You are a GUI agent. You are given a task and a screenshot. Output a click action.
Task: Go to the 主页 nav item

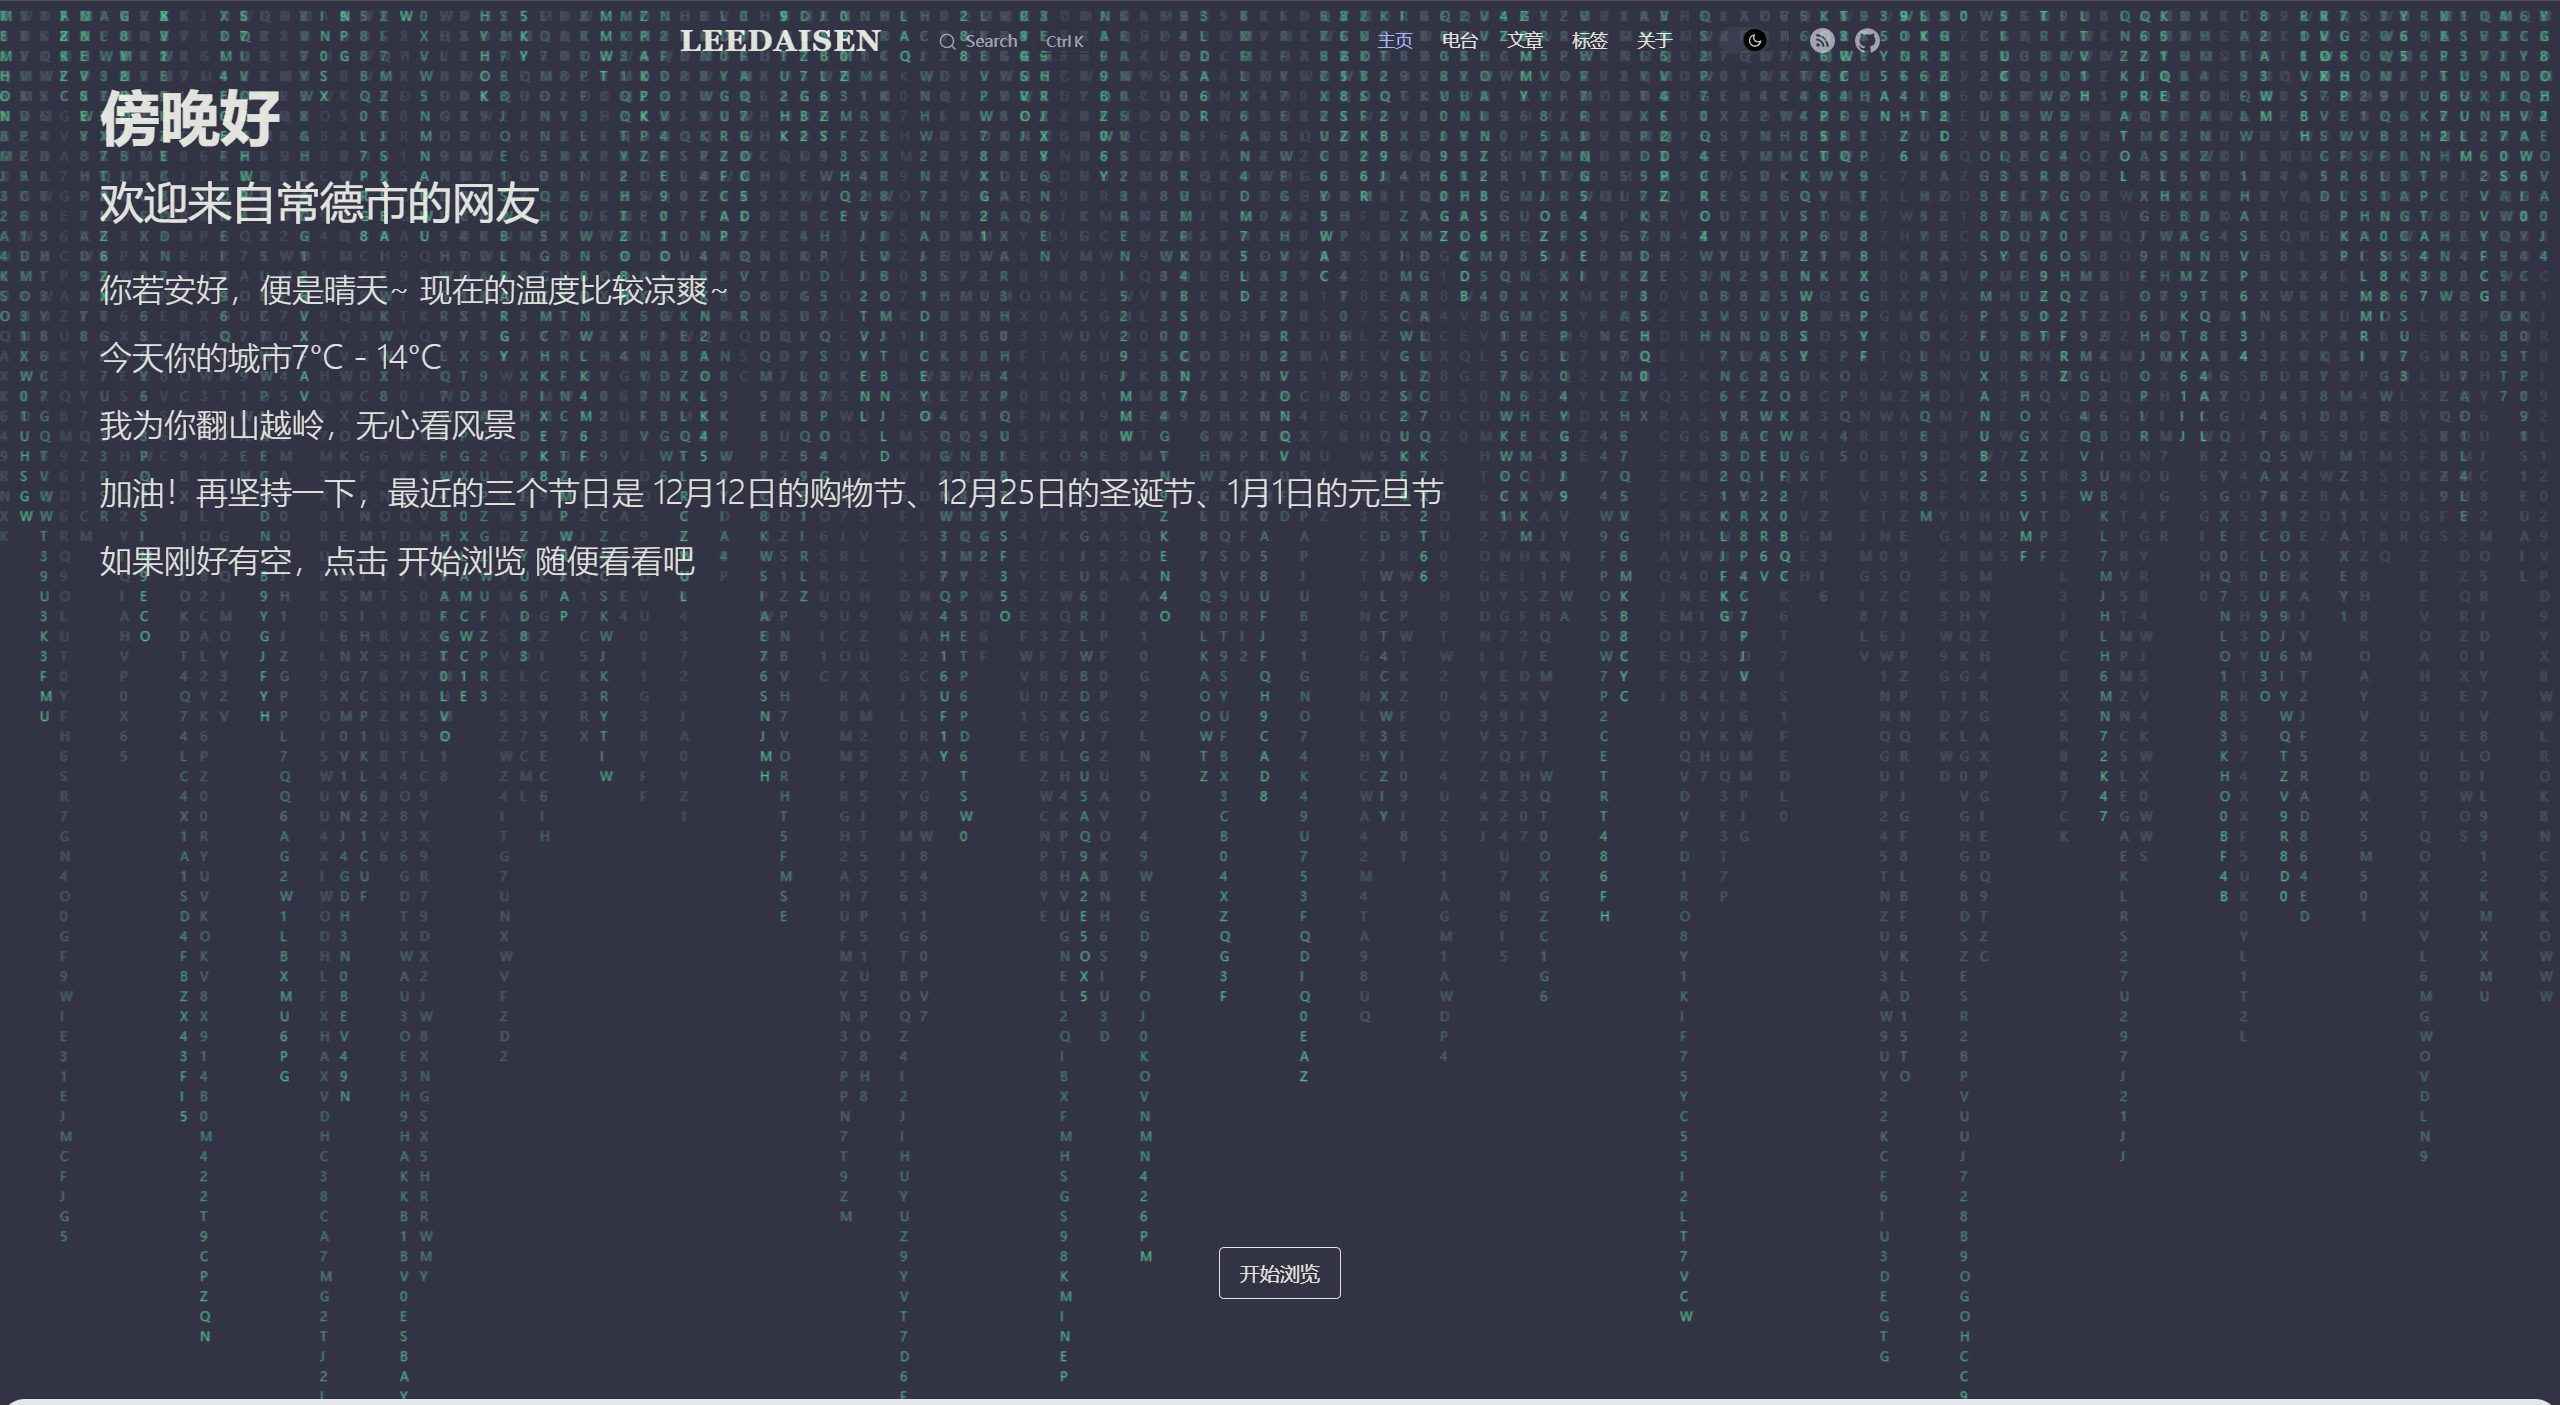point(1395,40)
